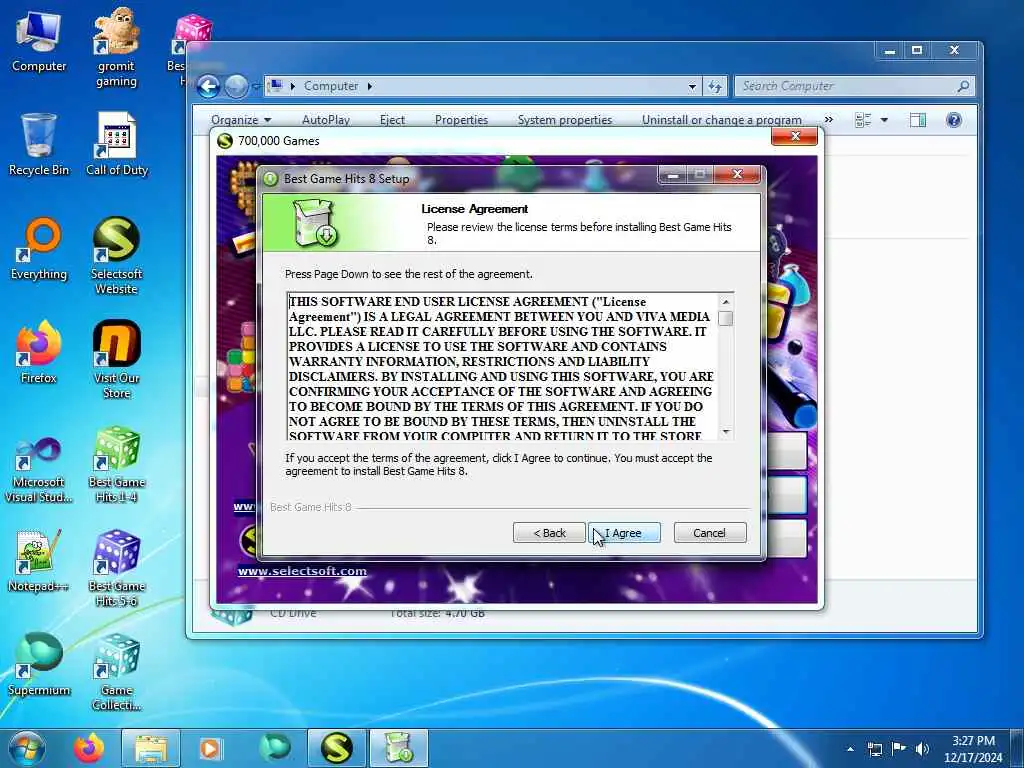
Task: Click the Windows Start orb
Action: 27,748
